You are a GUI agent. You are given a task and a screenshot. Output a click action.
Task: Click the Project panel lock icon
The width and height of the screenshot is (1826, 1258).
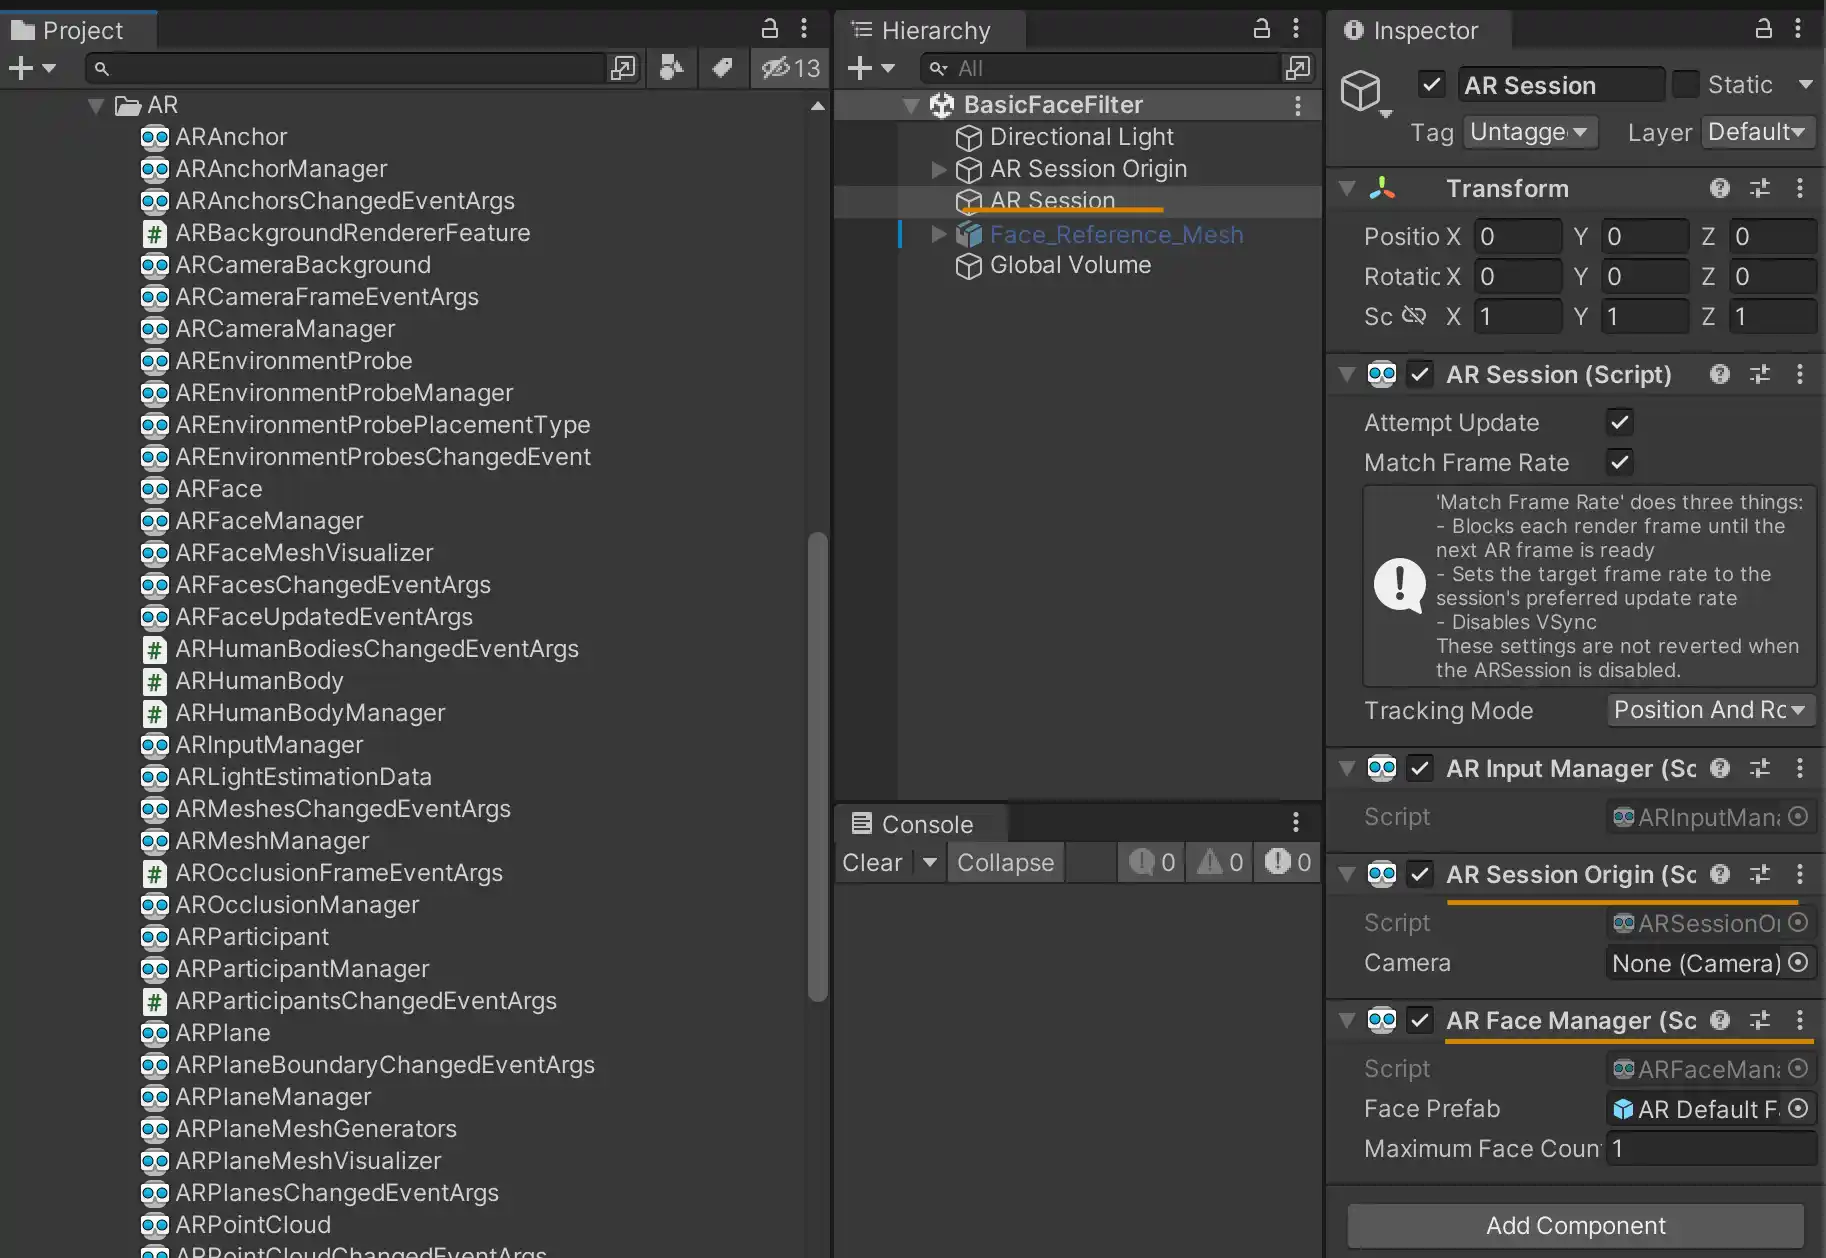pyautogui.click(x=769, y=28)
